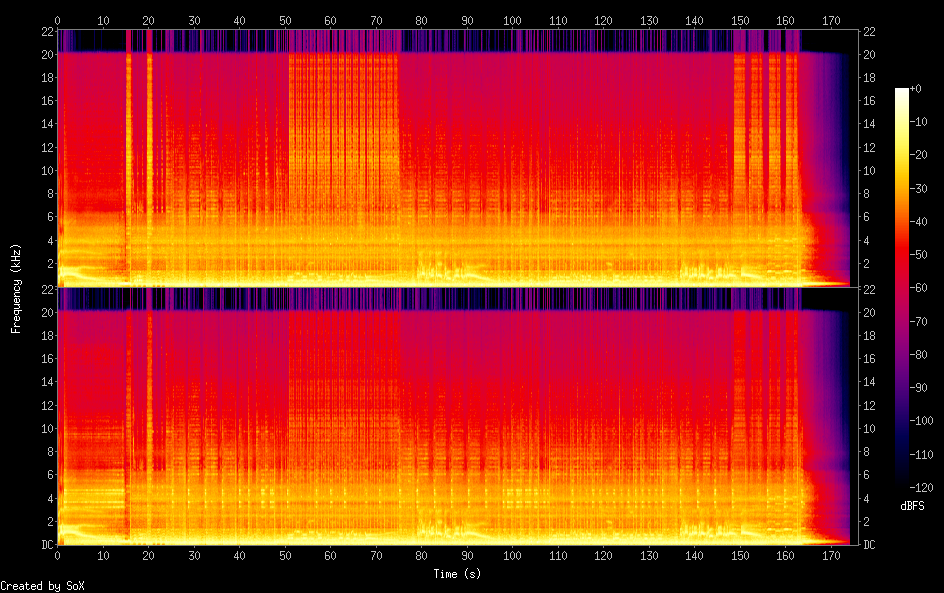
Task: Click the dark fade-out tail of upper spectrogram
Action: (830, 150)
